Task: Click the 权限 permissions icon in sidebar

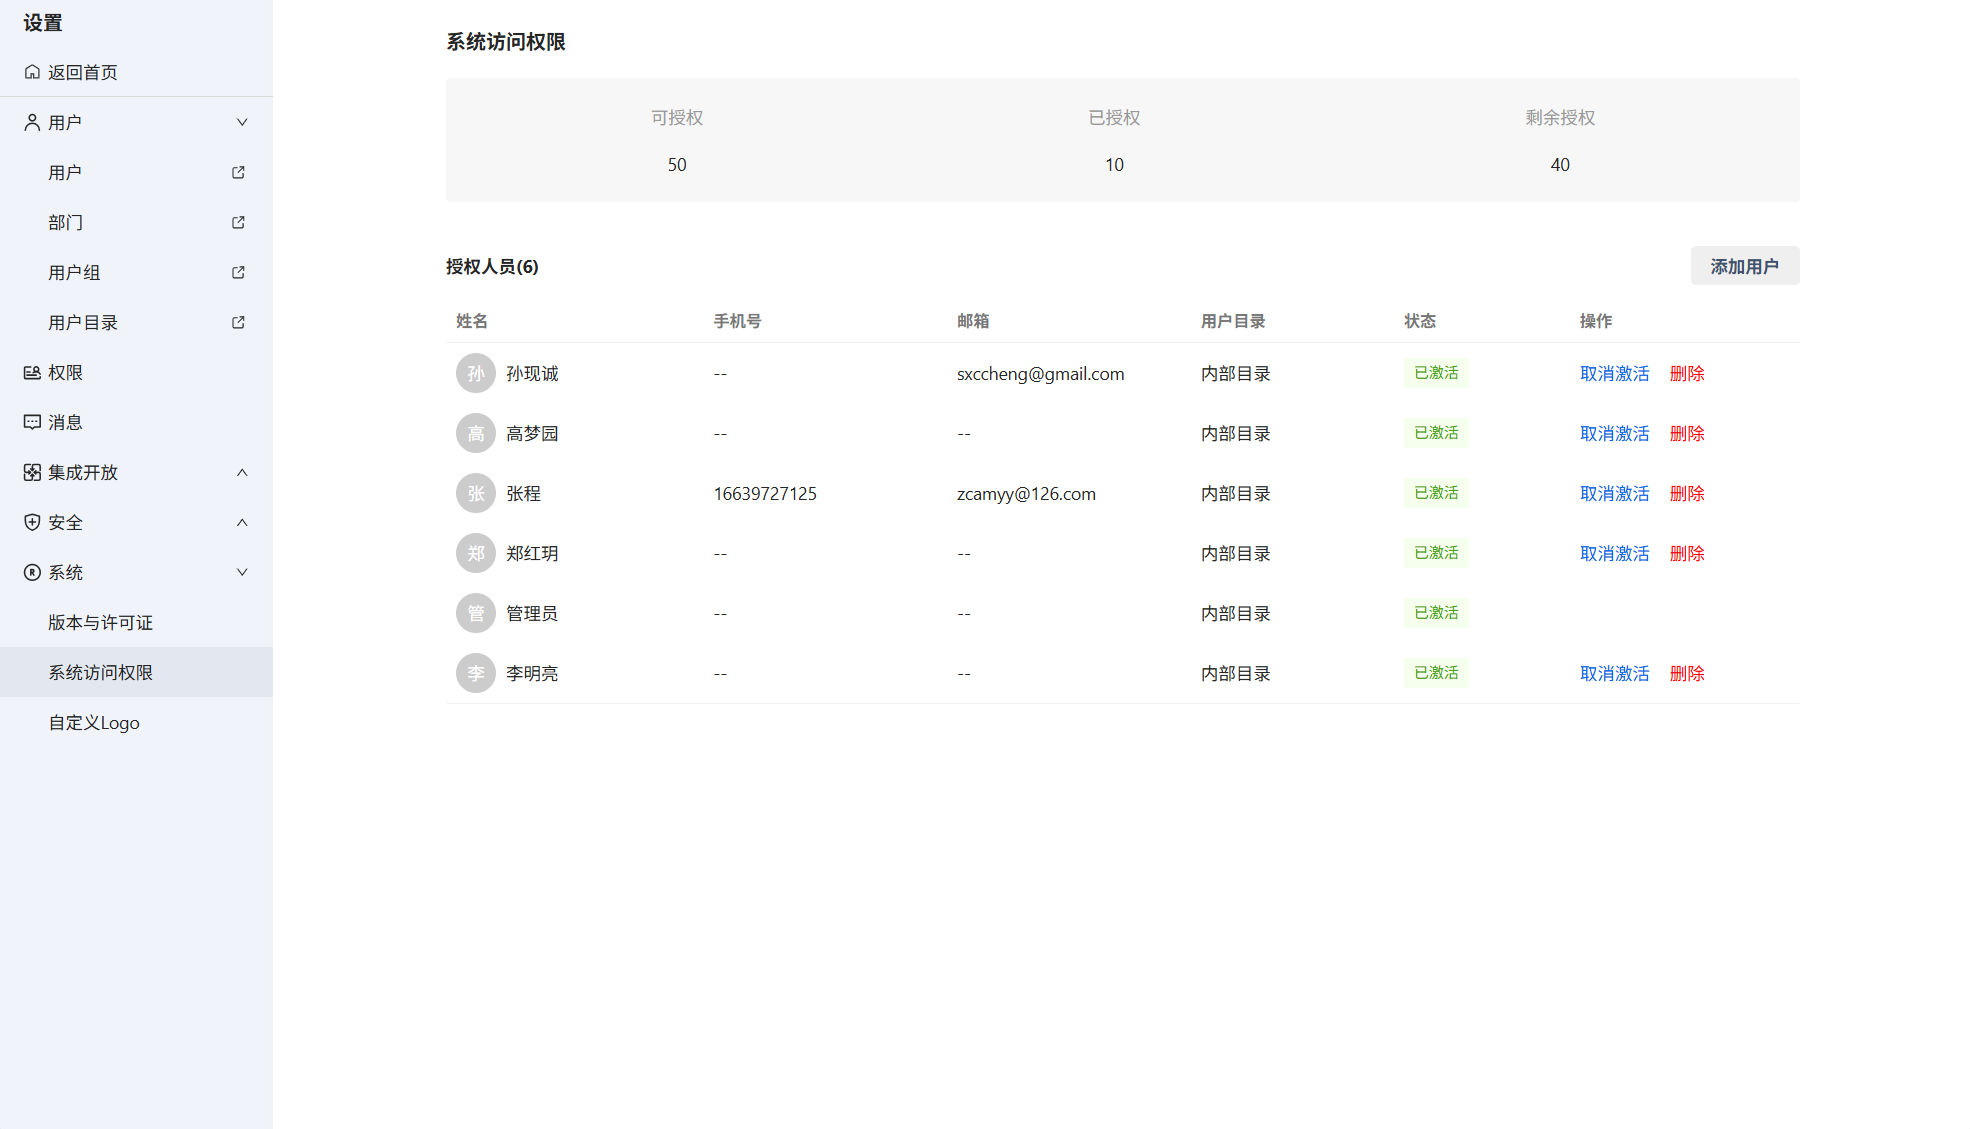Action: (x=32, y=372)
